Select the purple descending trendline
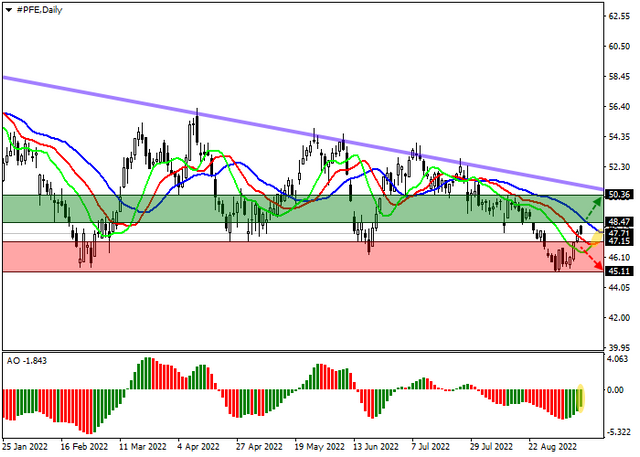This screenshot has height=457, width=640. [x=303, y=133]
